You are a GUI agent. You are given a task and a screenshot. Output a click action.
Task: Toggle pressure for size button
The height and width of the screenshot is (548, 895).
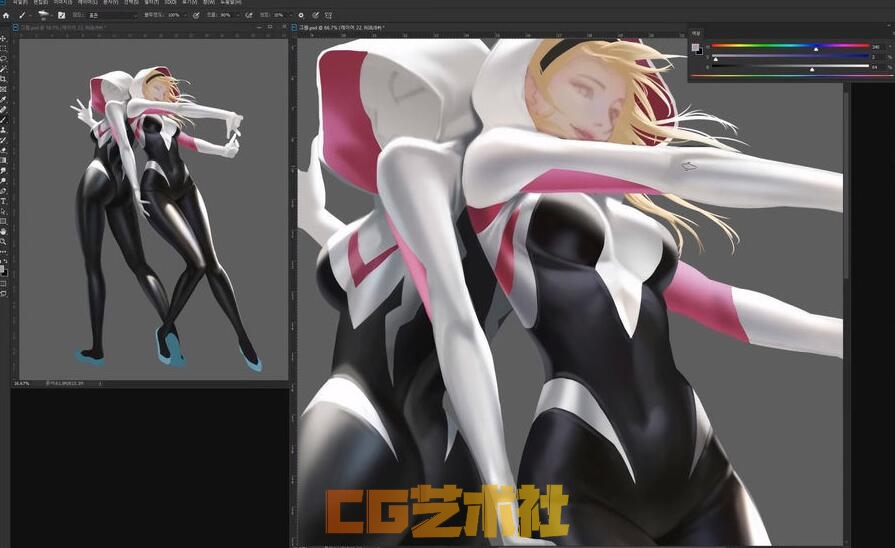pos(315,15)
